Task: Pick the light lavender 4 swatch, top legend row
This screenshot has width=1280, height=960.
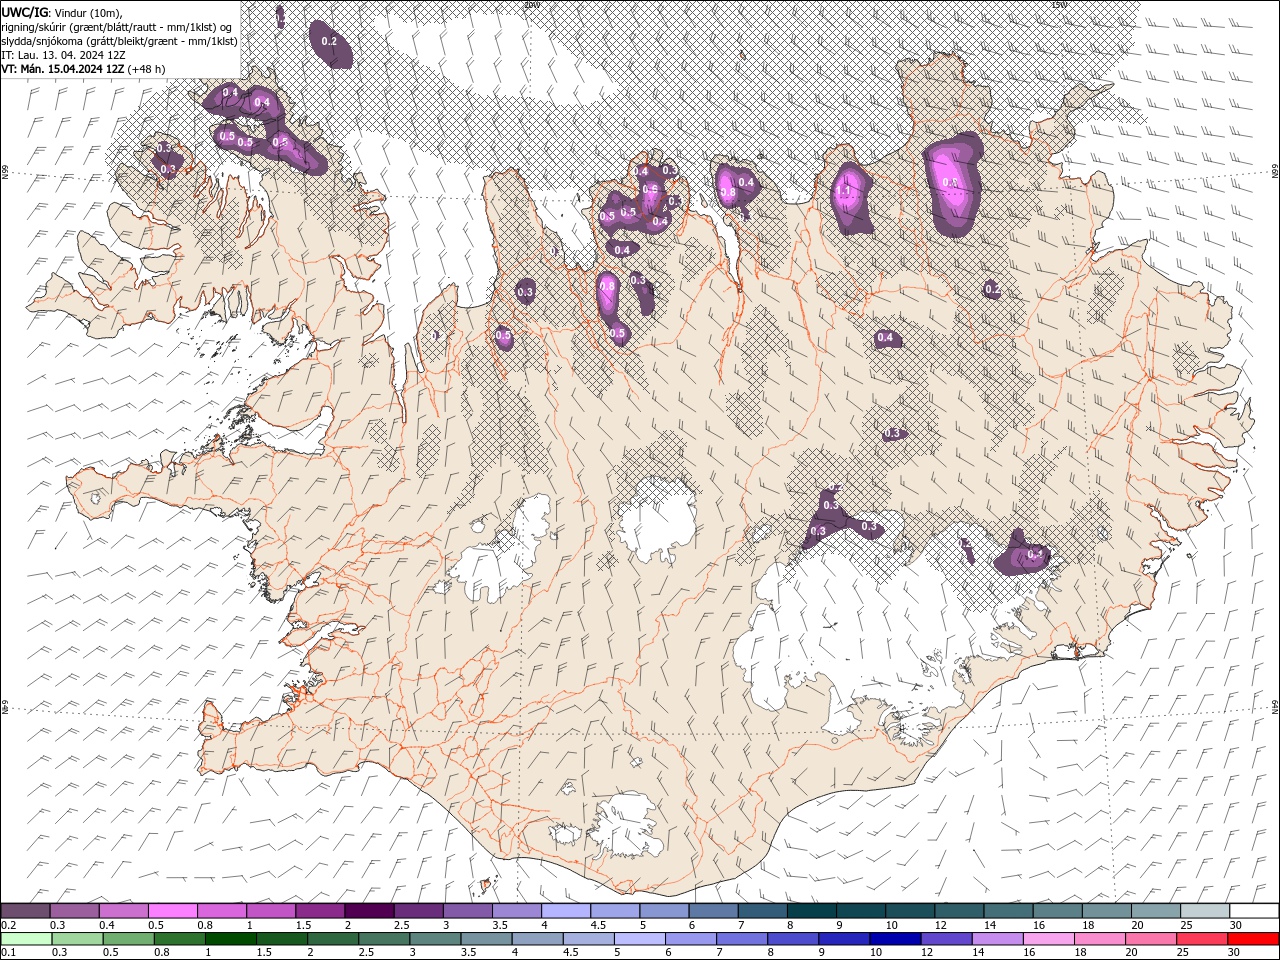Action: click(x=566, y=911)
